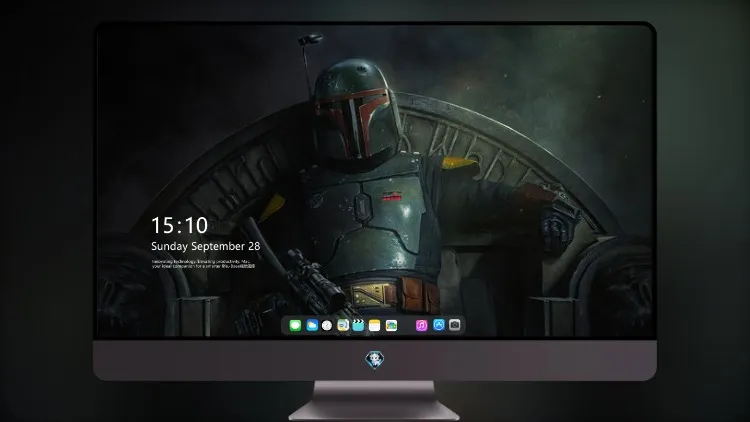The height and width of the screenshot is (422, 750).
Task: Open the gray Camera app in dock
Action: pyautogui.click(x=455, y=325)
